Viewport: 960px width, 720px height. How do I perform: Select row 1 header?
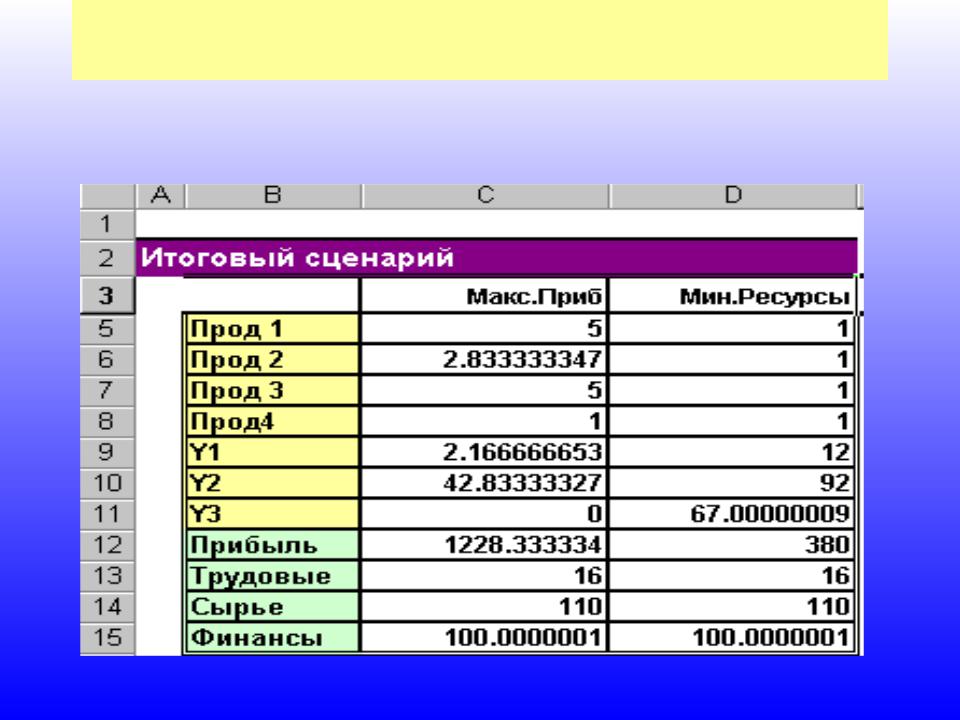click(x=107, y=224)
